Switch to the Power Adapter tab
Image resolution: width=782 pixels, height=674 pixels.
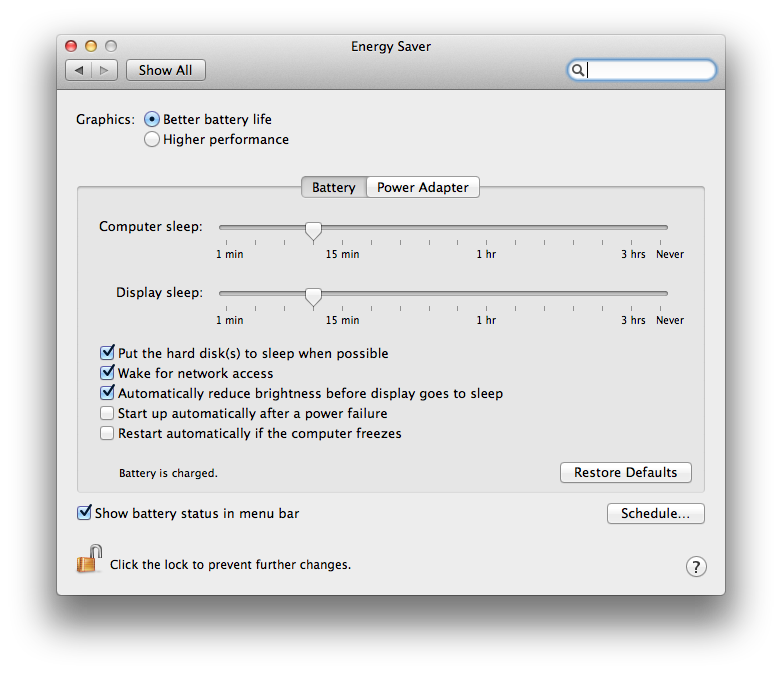(x=423, y=187)
